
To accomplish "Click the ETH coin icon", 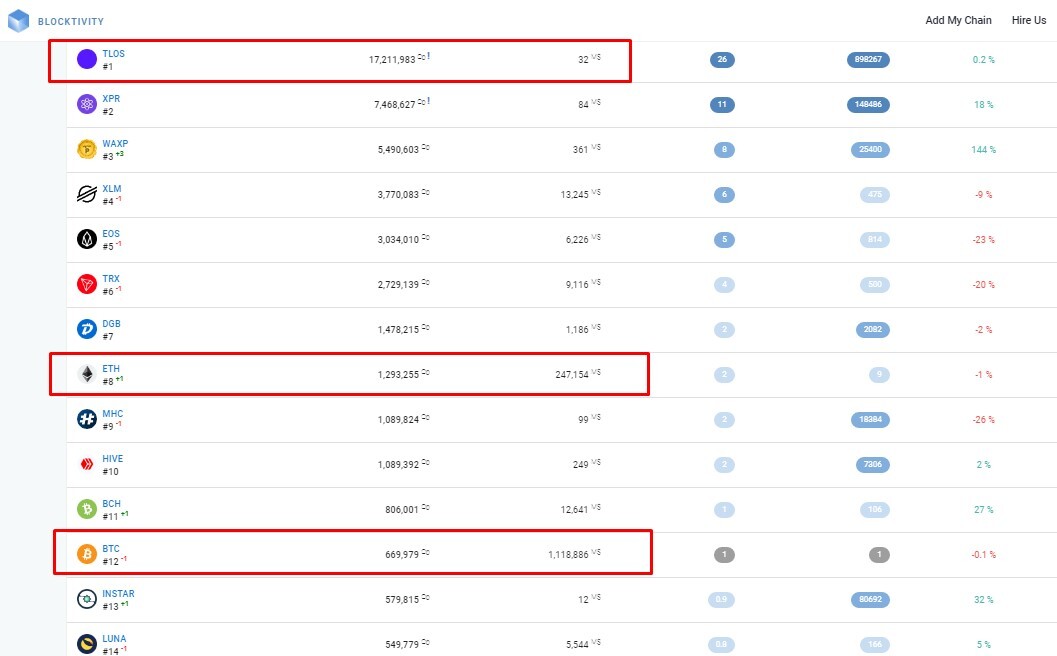I will click(x=87, y=374).
